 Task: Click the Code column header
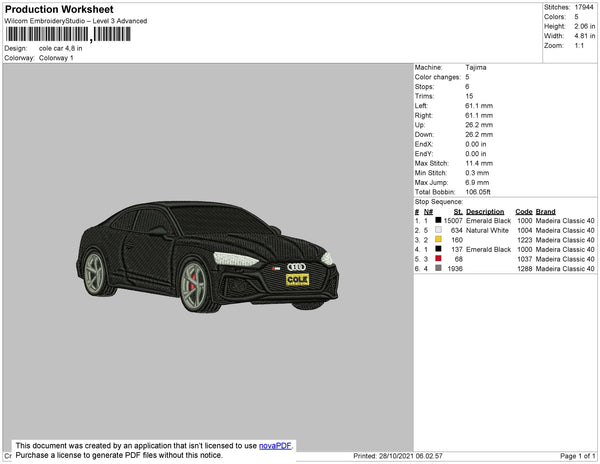523,212
